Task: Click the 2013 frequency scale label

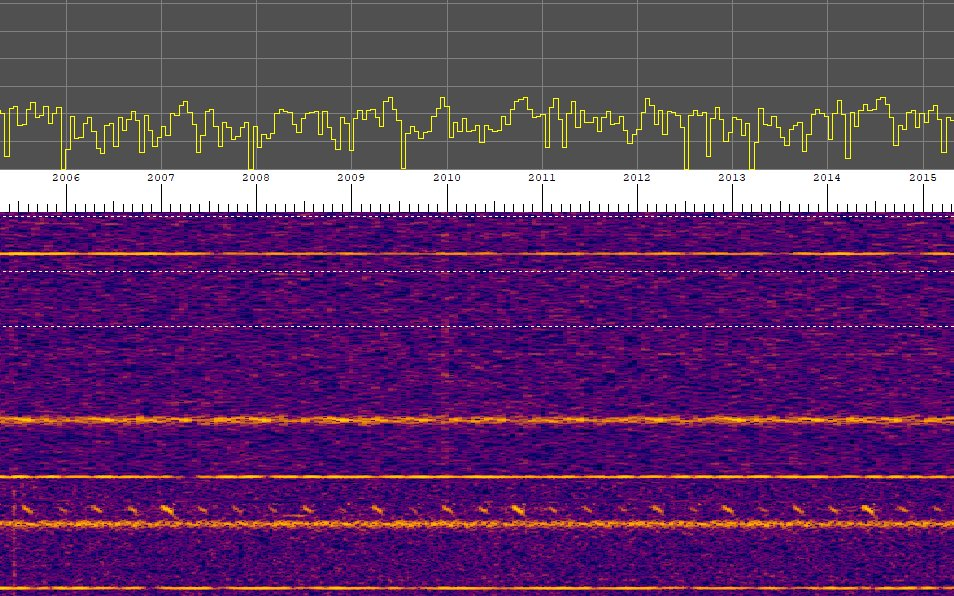Action: 732,178
